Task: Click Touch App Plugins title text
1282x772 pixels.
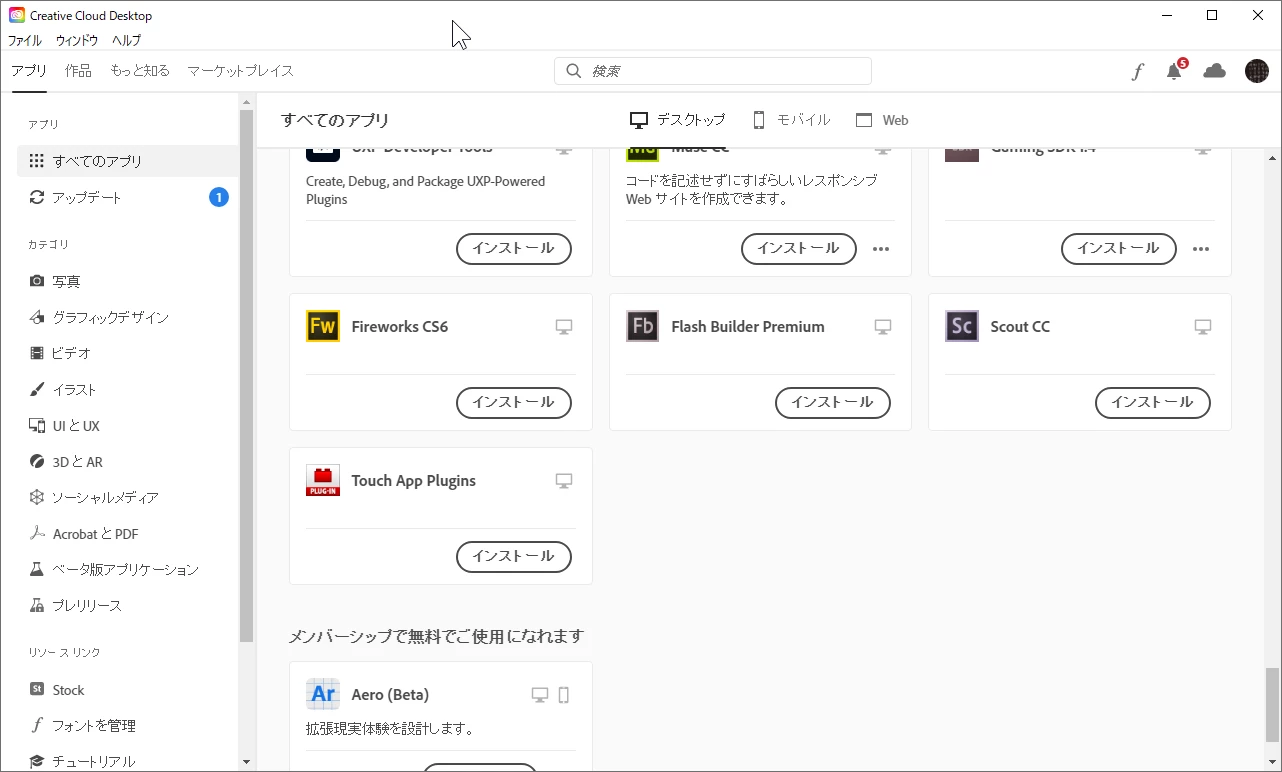Action: click(x=414, y=481)
